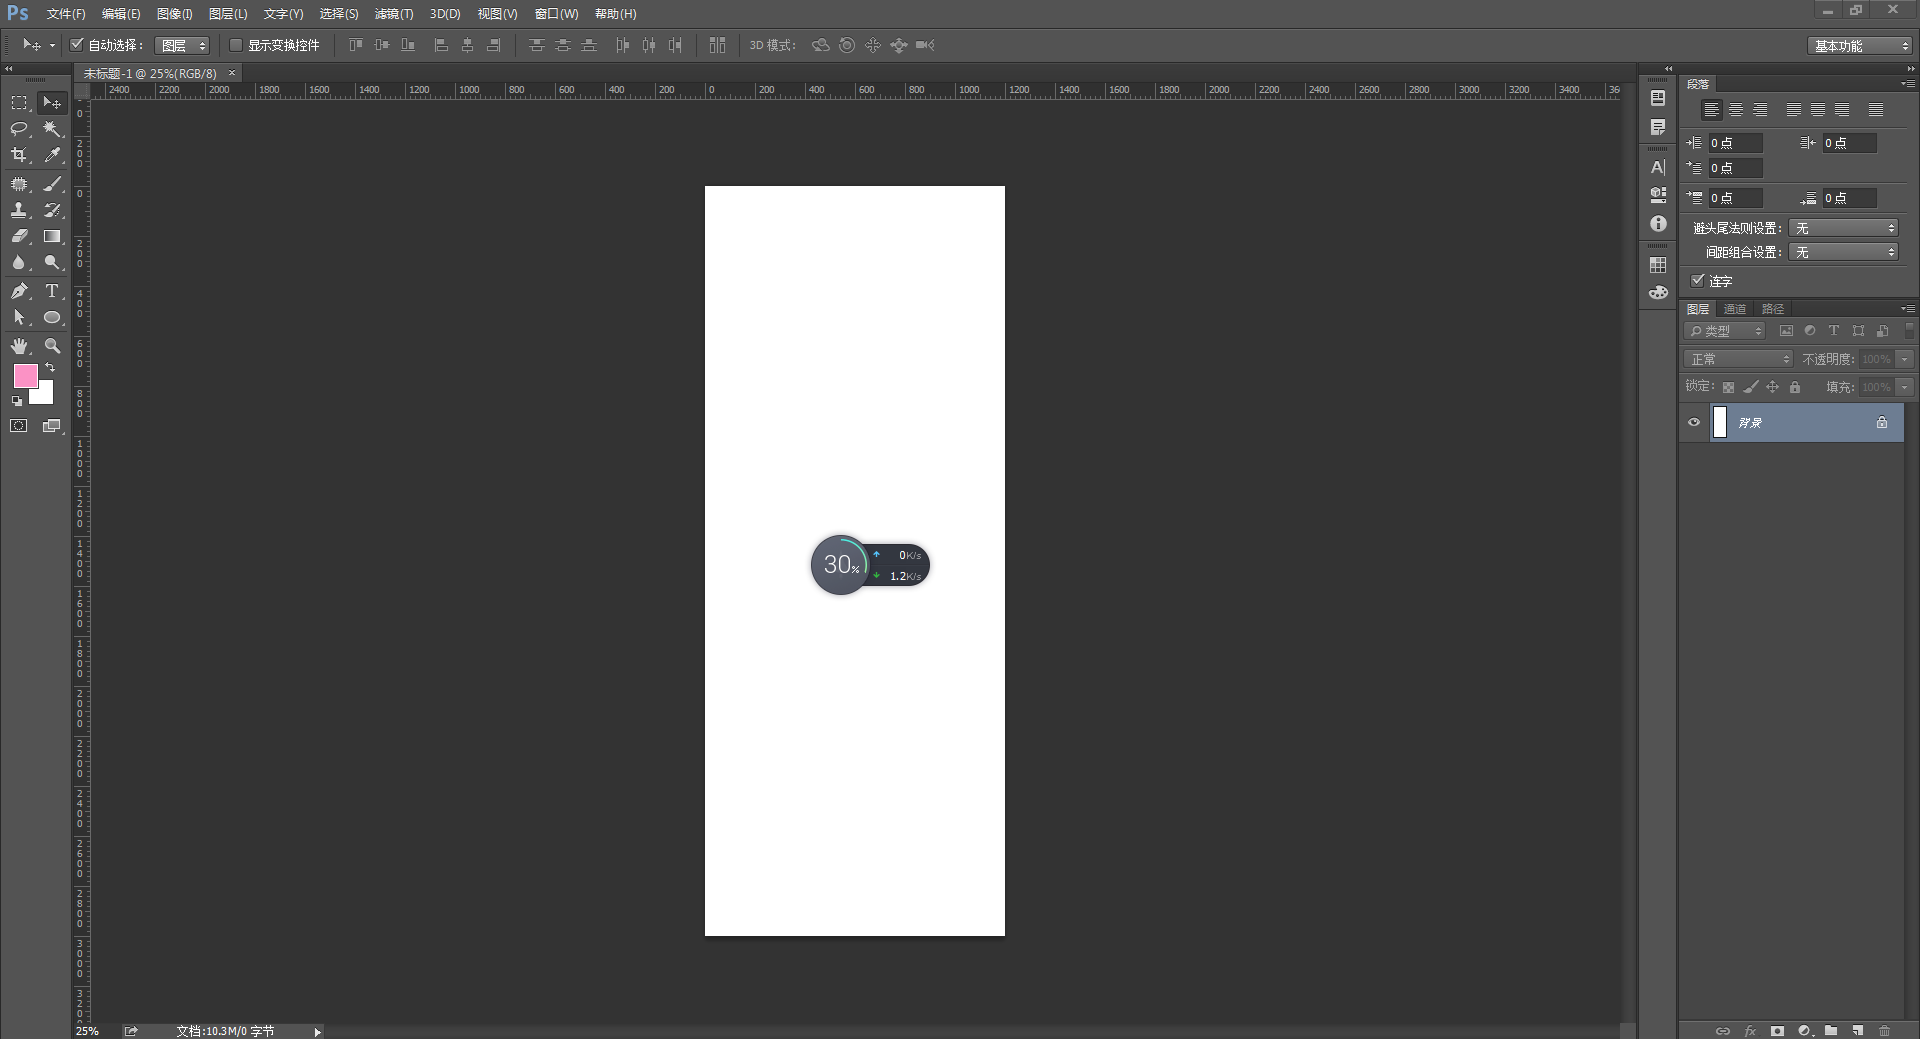Toggle lock position

point(1772,387)
